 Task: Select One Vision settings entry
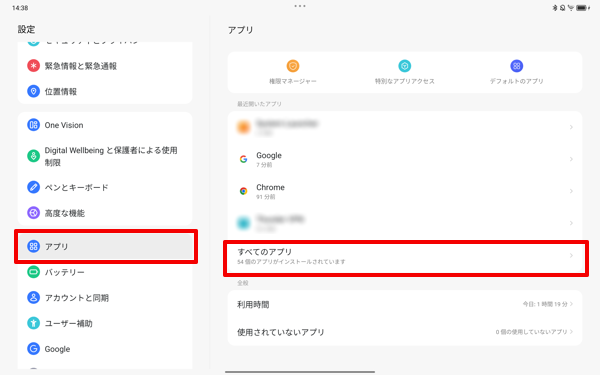(x=105, y=125)
